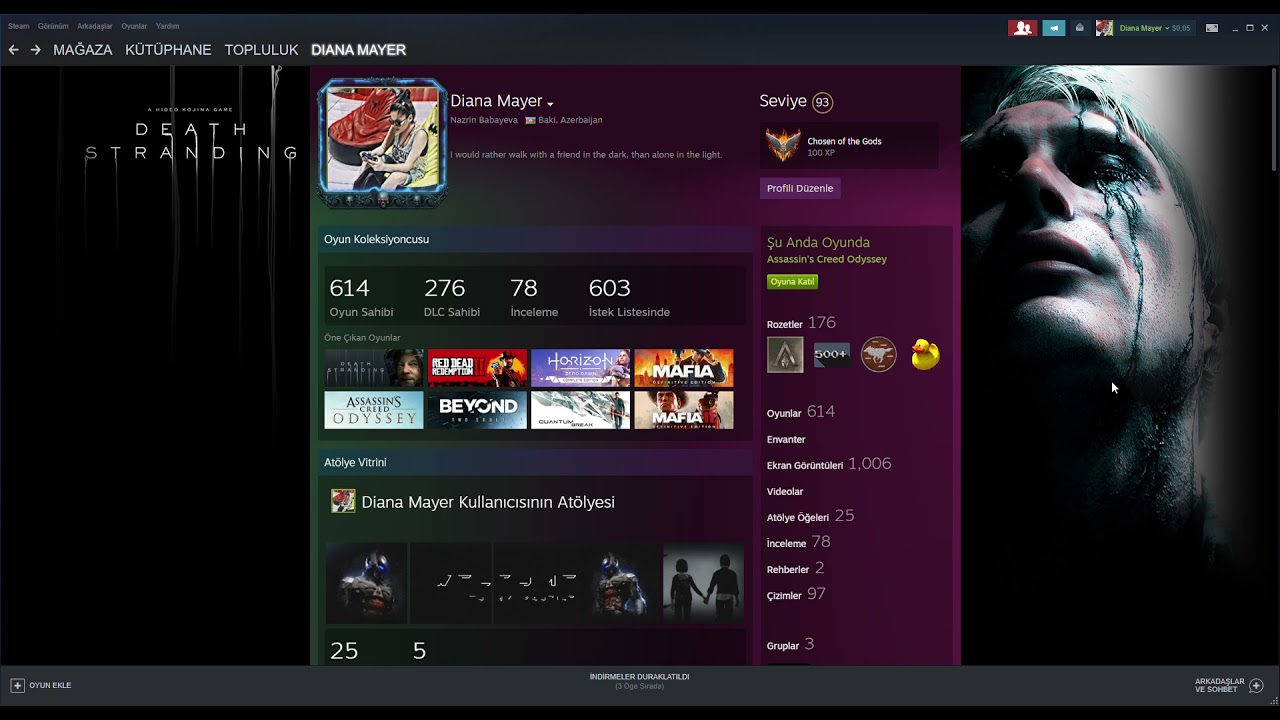Open Red Dead Redemption II thumbnail
The width and height of the screenshot is (1280, 720).
pyautogui.click(x=477, y=368)
